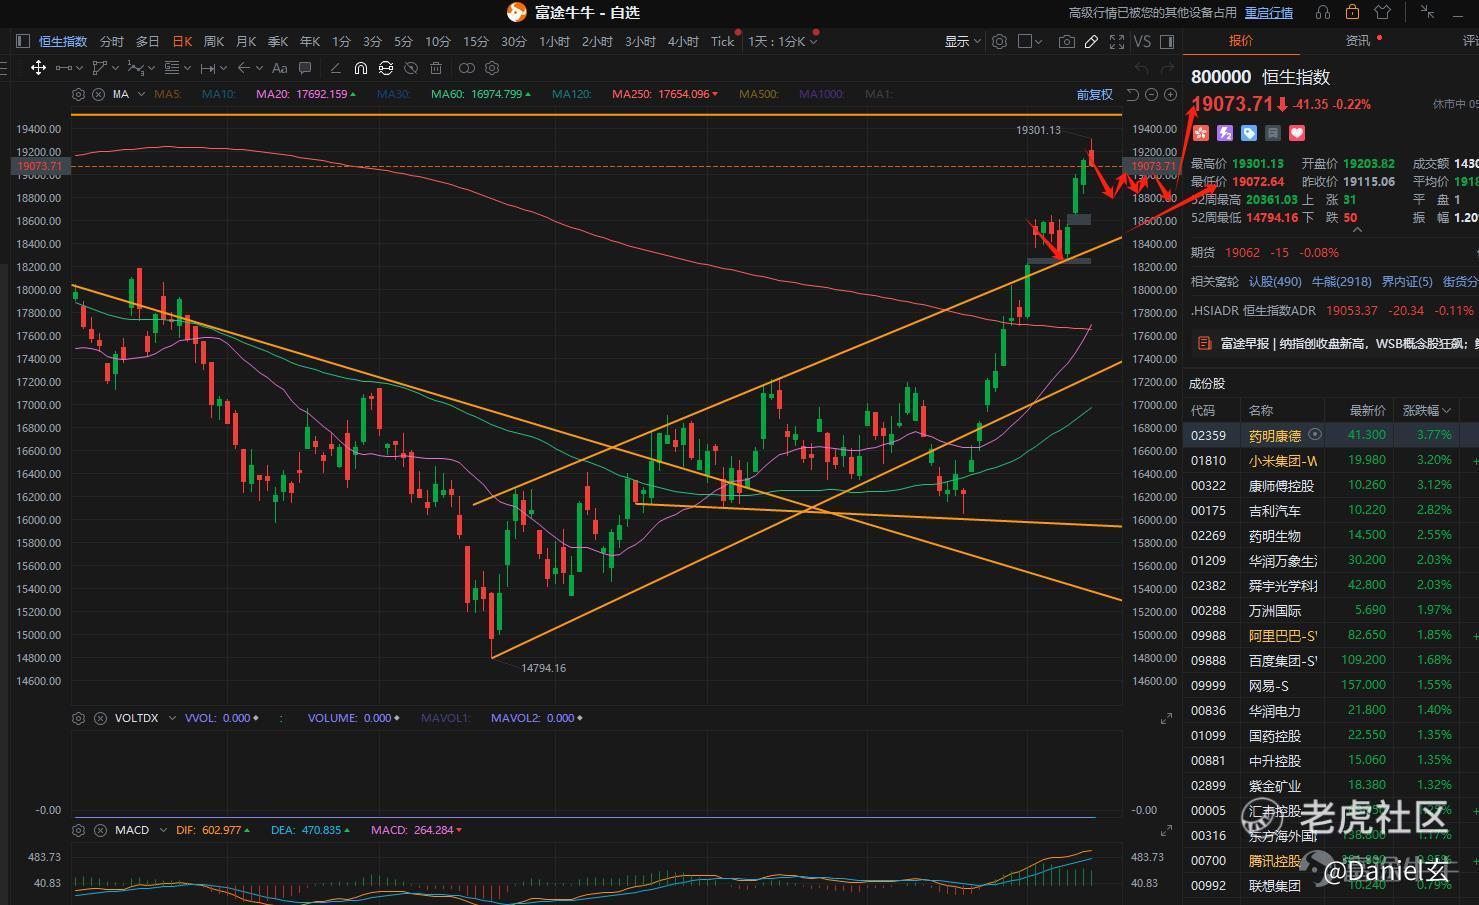Take chart screenshot with camera icon
1479x905 pixels.
point(1067,41)
